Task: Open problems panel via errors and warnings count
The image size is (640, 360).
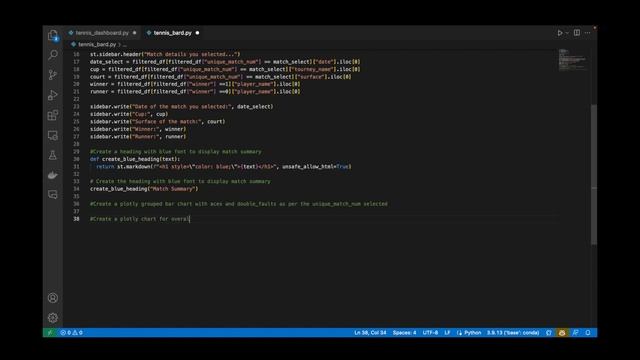Action: [71, 333]
